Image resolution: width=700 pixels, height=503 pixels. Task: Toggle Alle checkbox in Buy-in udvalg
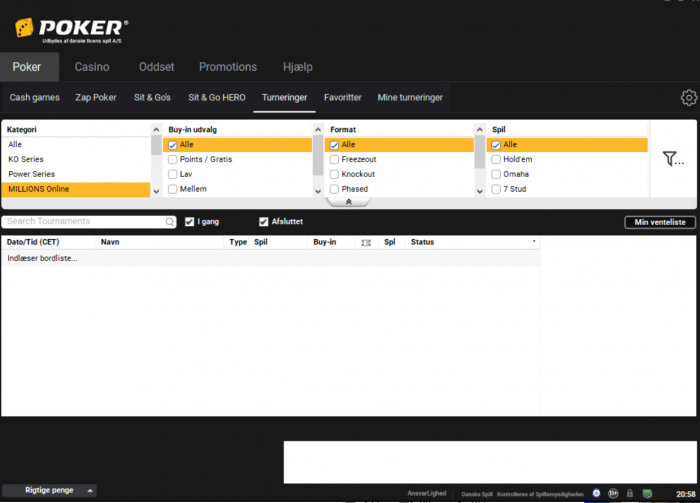172,145
